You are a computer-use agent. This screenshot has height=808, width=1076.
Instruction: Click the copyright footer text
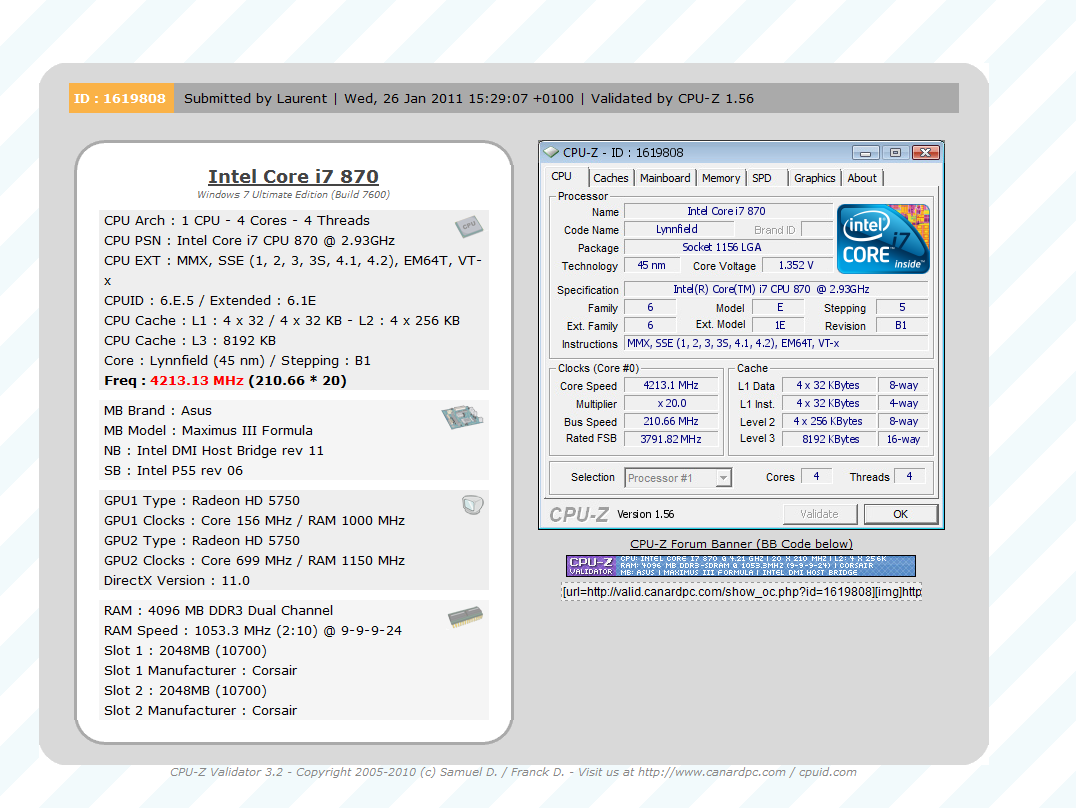tap(513, 772)
